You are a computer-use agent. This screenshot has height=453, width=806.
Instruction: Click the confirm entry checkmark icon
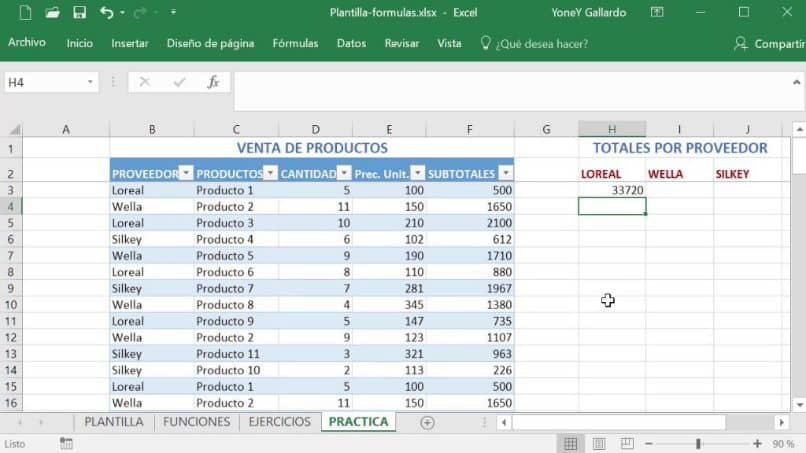coord(179,82)
